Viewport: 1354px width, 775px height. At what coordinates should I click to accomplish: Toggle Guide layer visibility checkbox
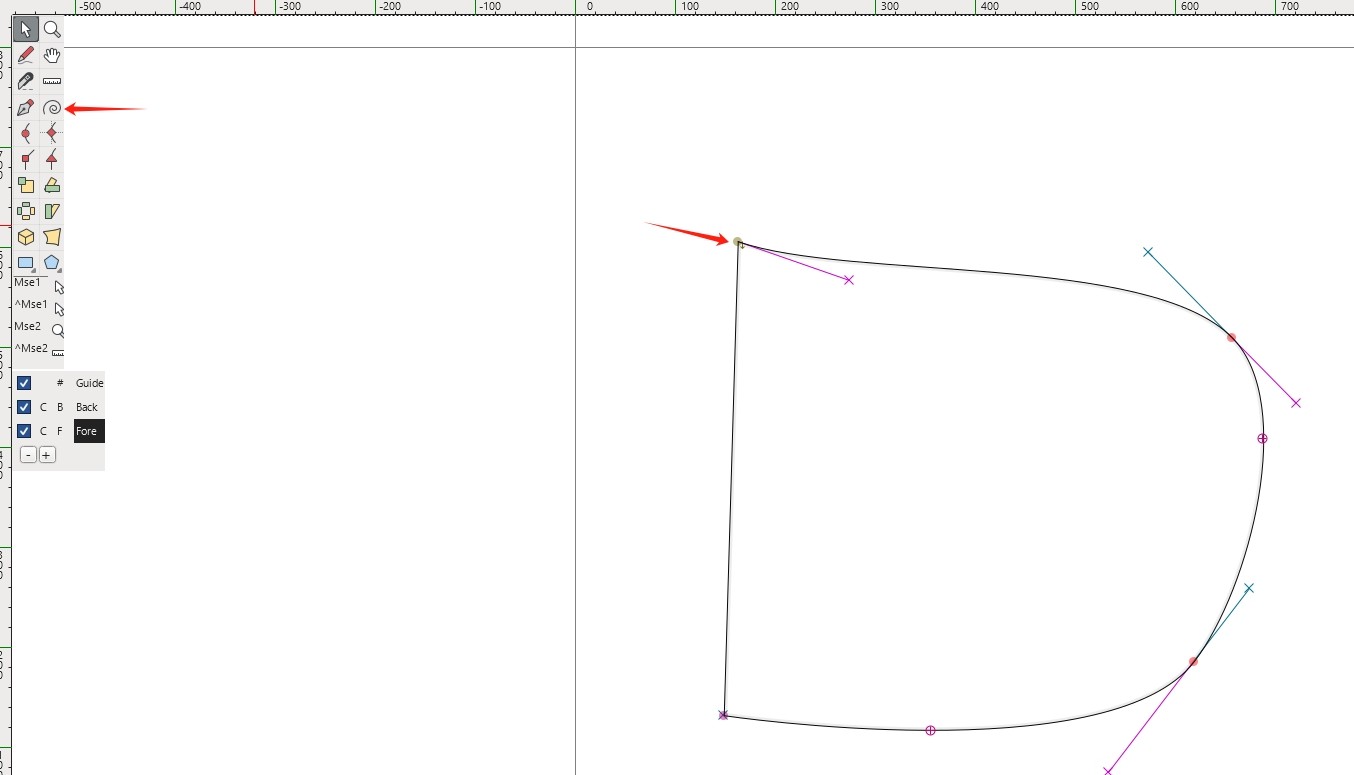pyautogui.click(x=24, y=383)
